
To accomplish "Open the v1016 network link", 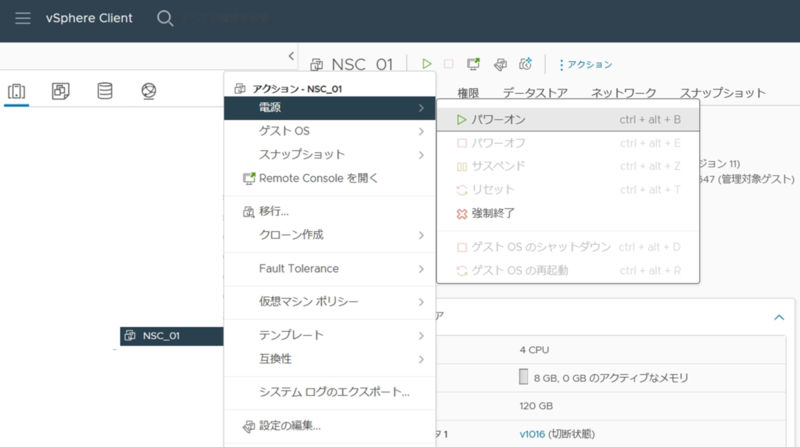I will click(x=532, y=434).
